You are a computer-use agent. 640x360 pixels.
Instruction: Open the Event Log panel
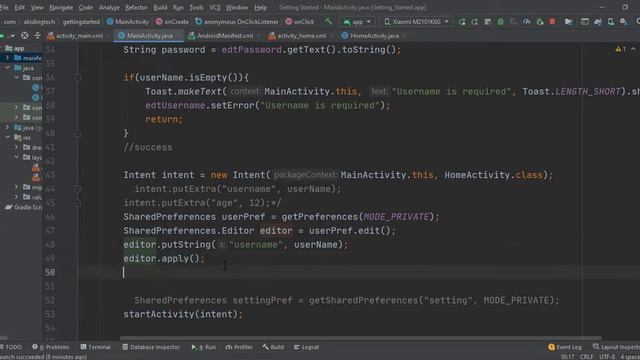click(565, 347)
